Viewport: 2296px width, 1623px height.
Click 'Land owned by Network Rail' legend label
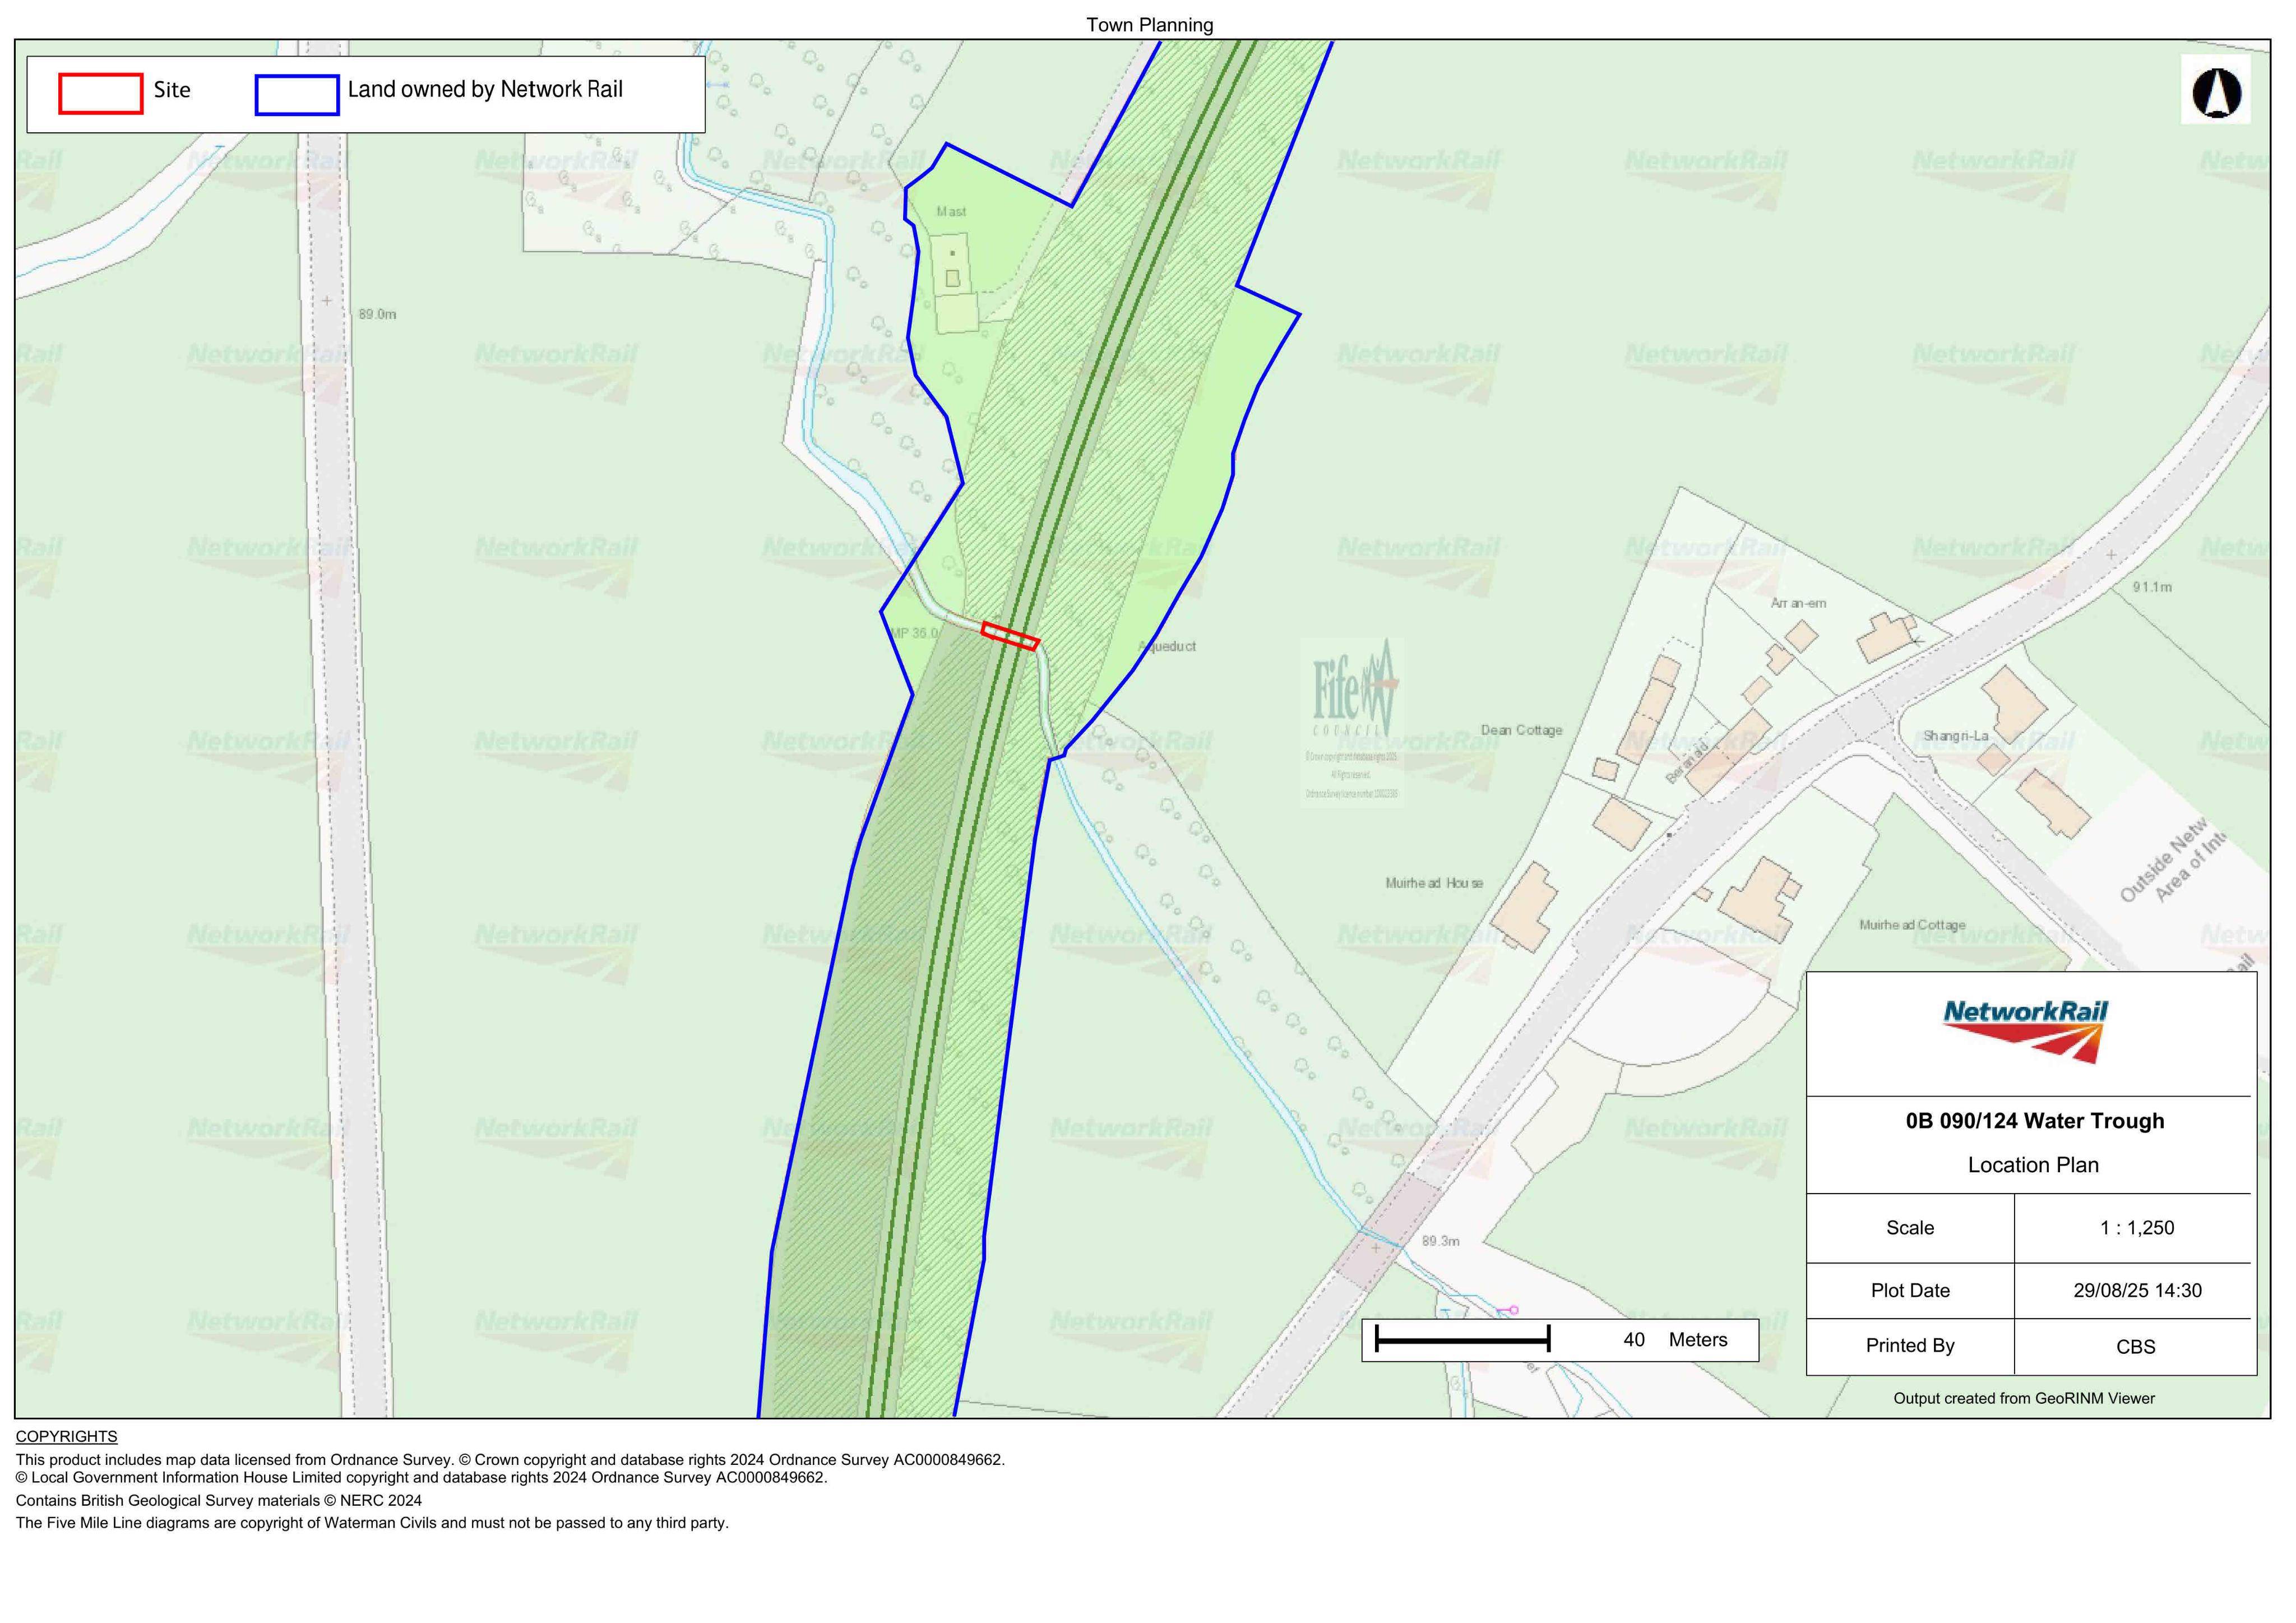[x=485, y=89]
